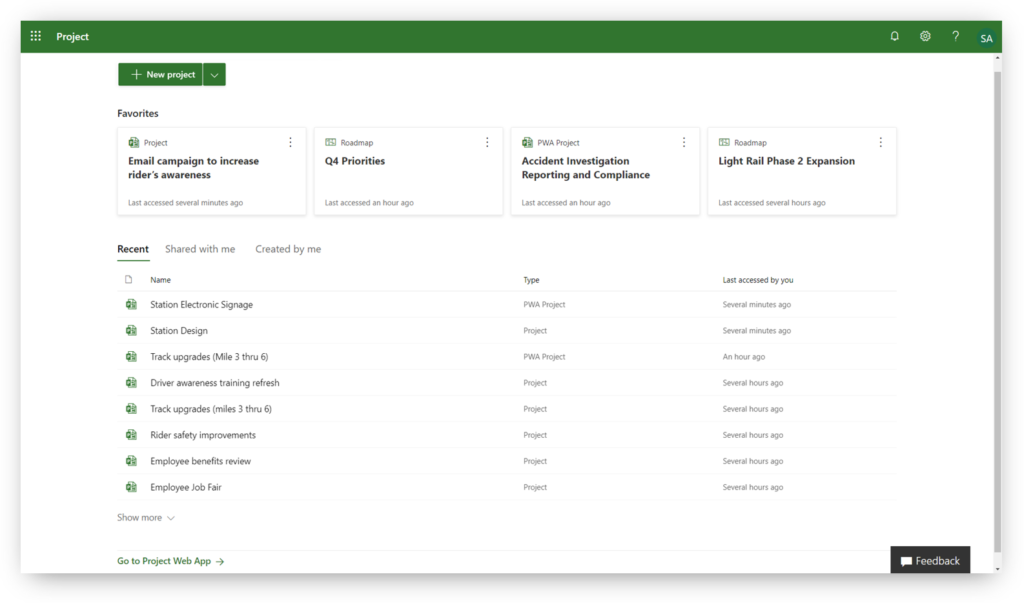Open Station Electronic Signage project
This screenshot has height=603, width=1024.
pos(201,304)
